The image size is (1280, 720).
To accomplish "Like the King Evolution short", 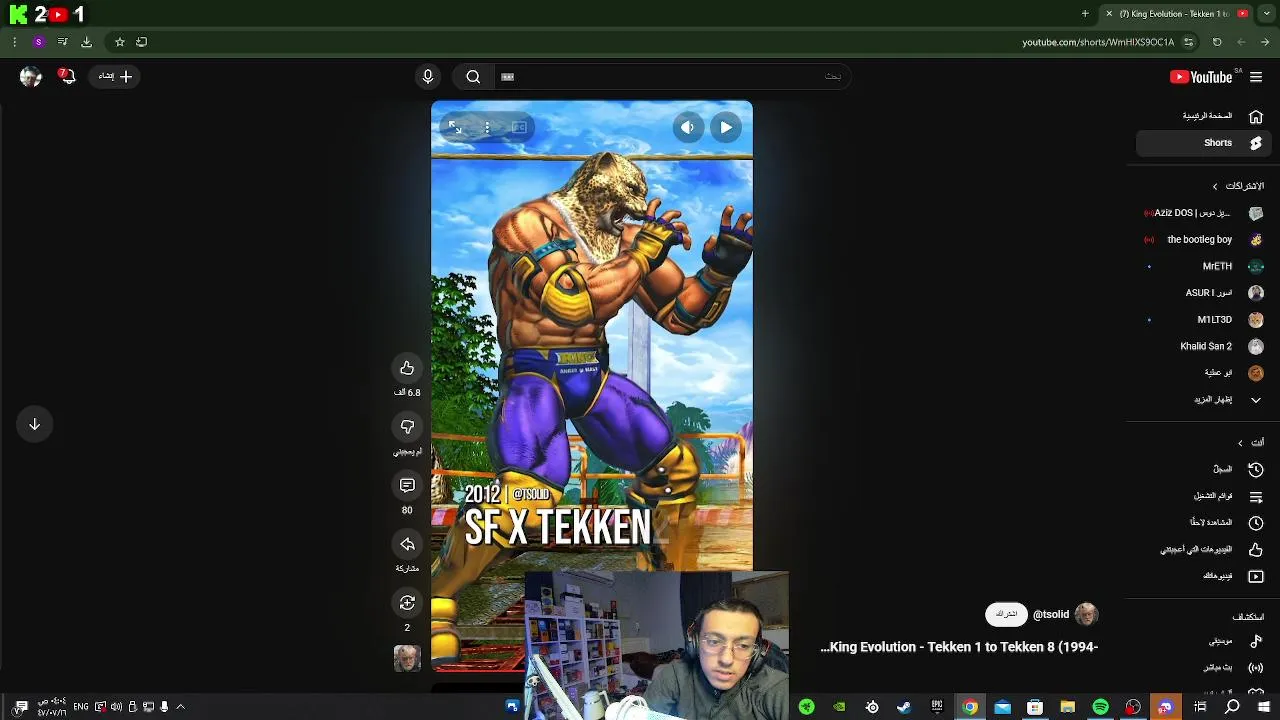I will click(x=407, y=368).
